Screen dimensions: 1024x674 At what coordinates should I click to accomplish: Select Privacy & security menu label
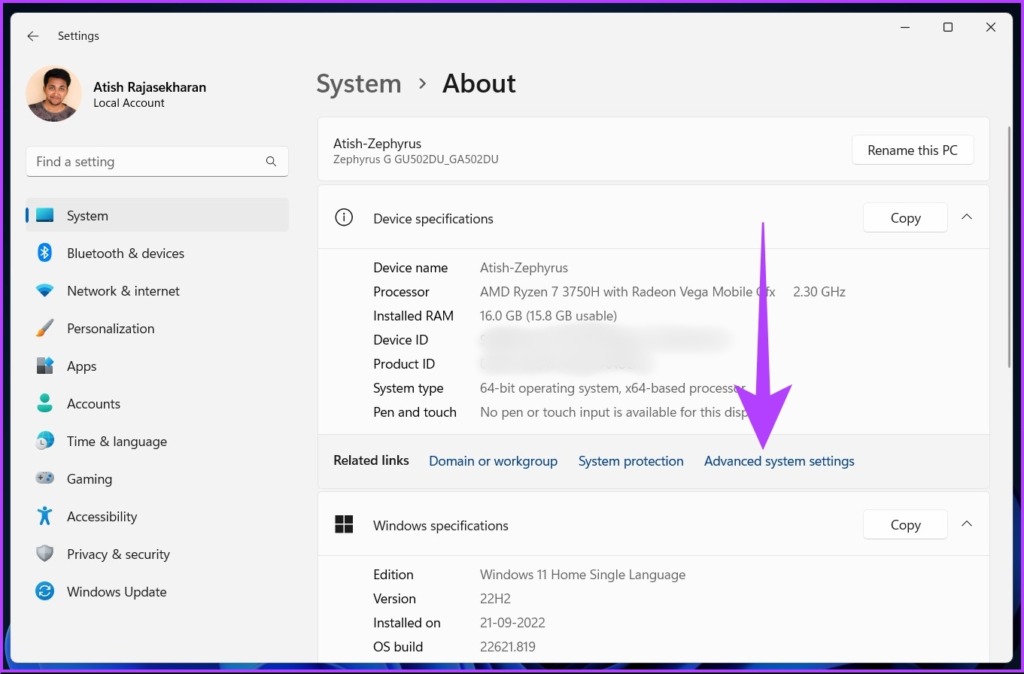[x=118, y=554]
